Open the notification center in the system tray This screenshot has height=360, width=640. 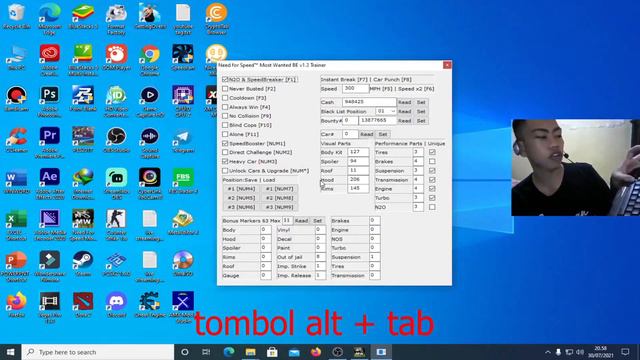(625, 352)
